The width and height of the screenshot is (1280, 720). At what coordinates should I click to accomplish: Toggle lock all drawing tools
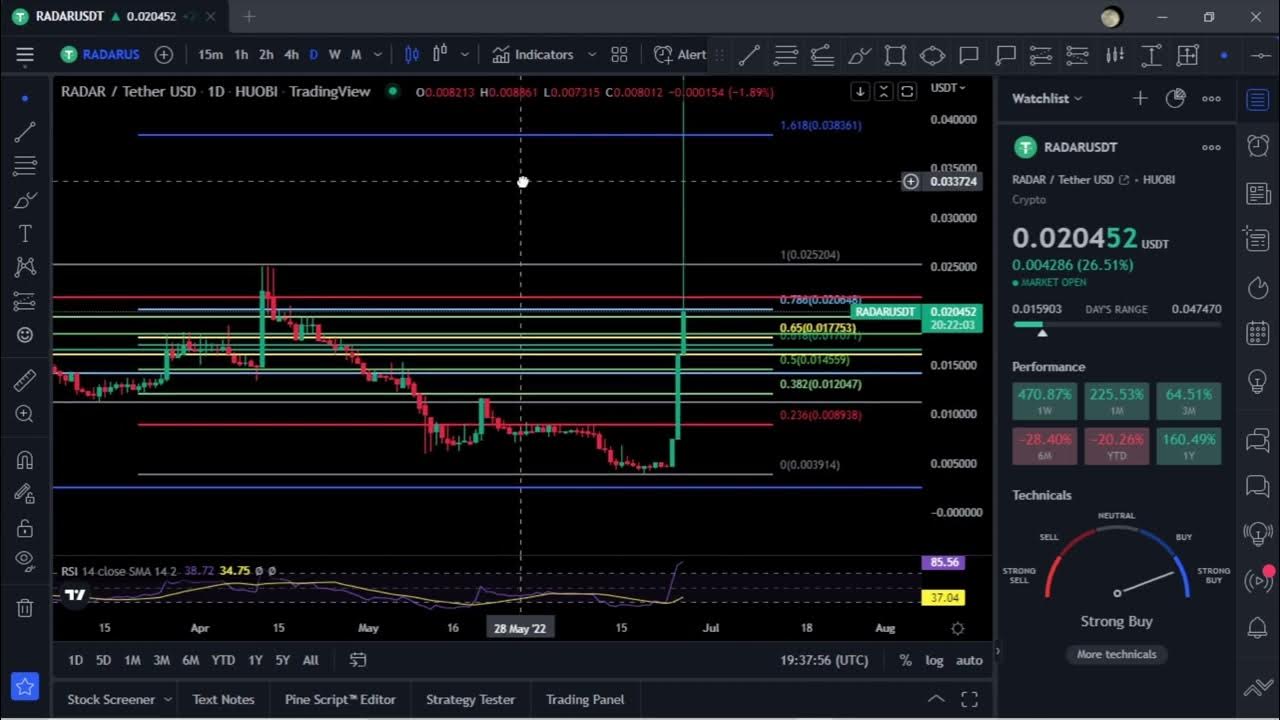point(25,527)
